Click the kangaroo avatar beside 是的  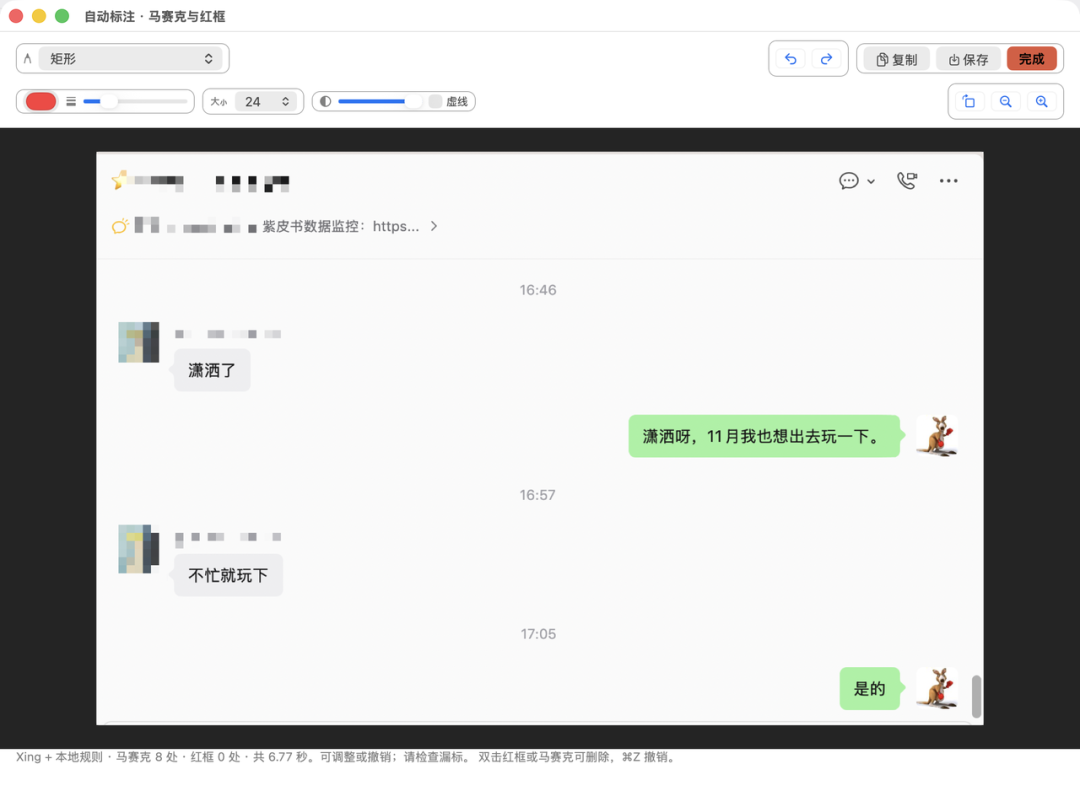click(x=937, y=688)
